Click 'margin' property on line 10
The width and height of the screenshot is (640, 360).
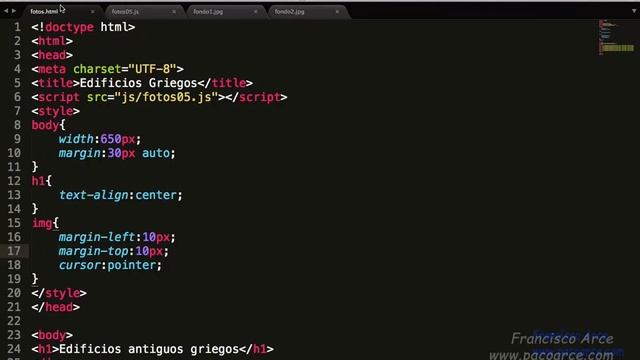pyautogui.click(x=80, y=153)
